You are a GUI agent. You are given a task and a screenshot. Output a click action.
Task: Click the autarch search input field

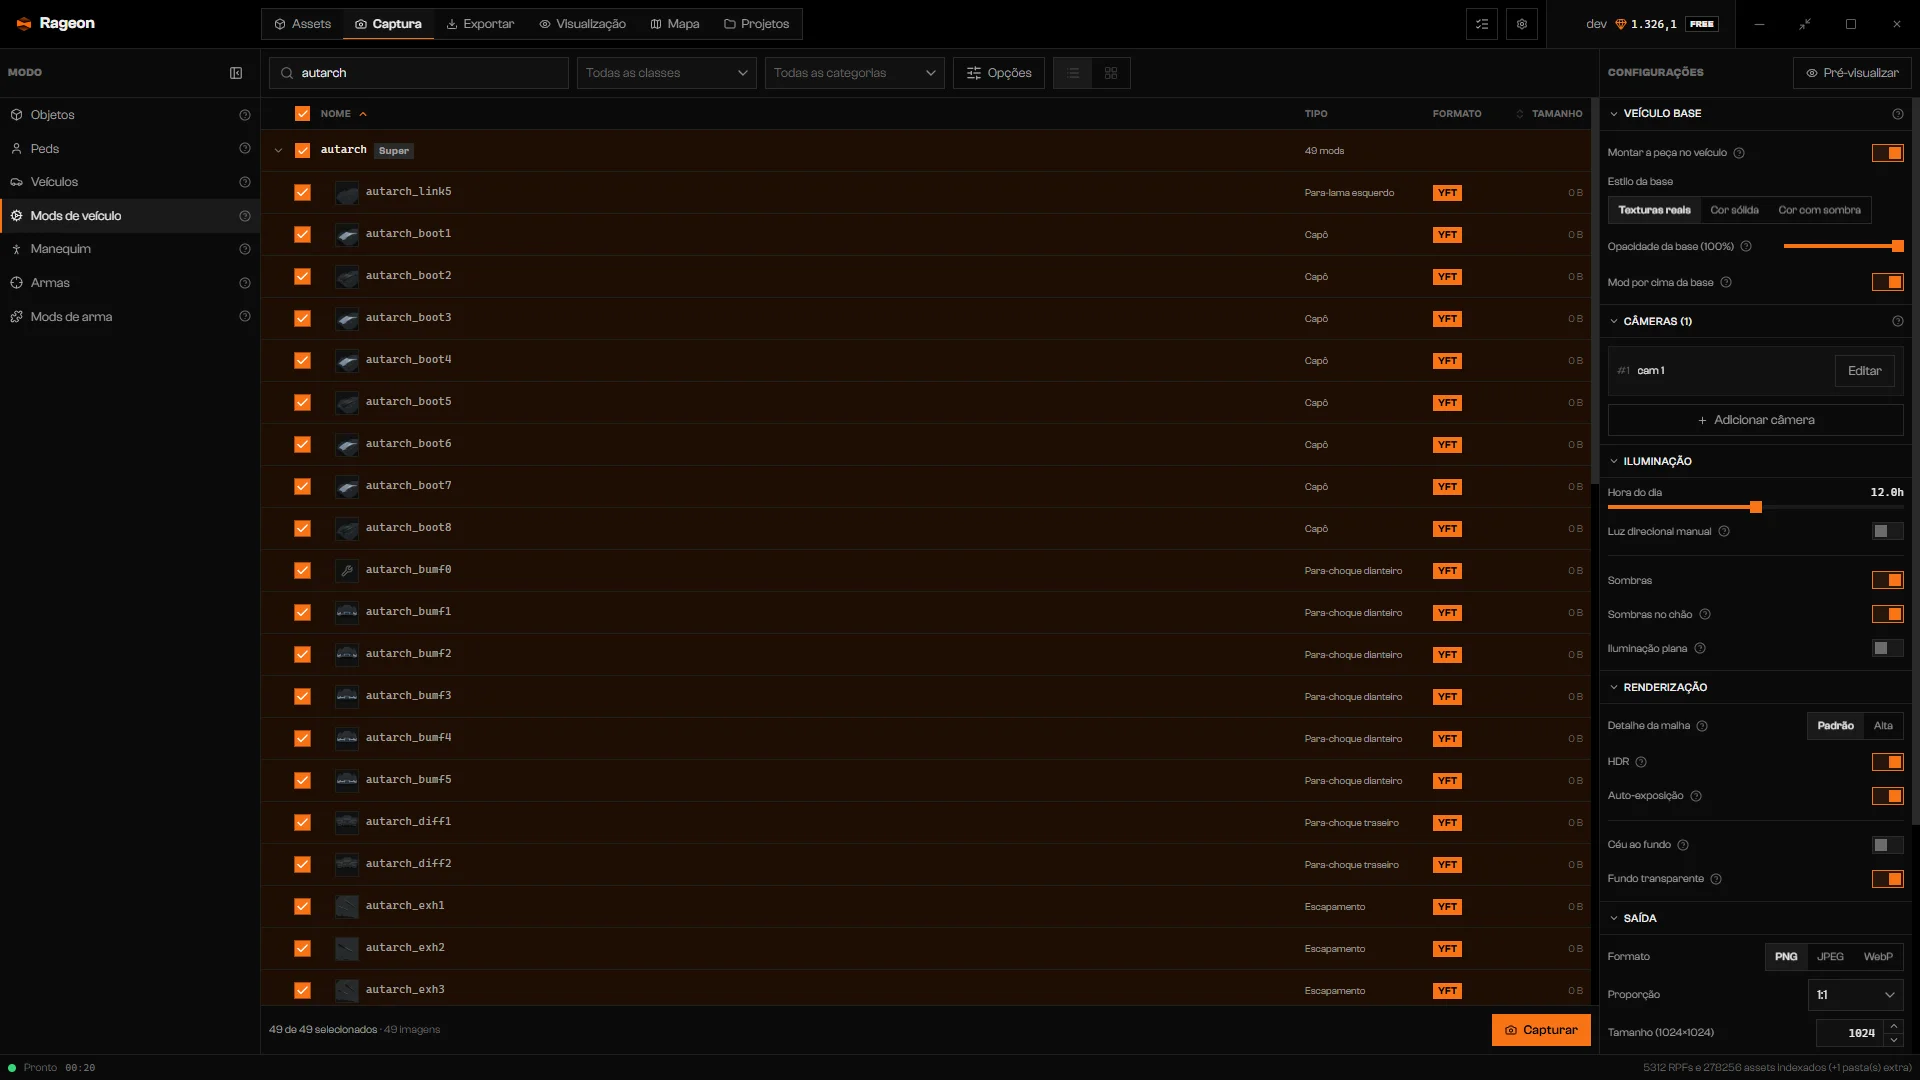(x=419, y=73)
